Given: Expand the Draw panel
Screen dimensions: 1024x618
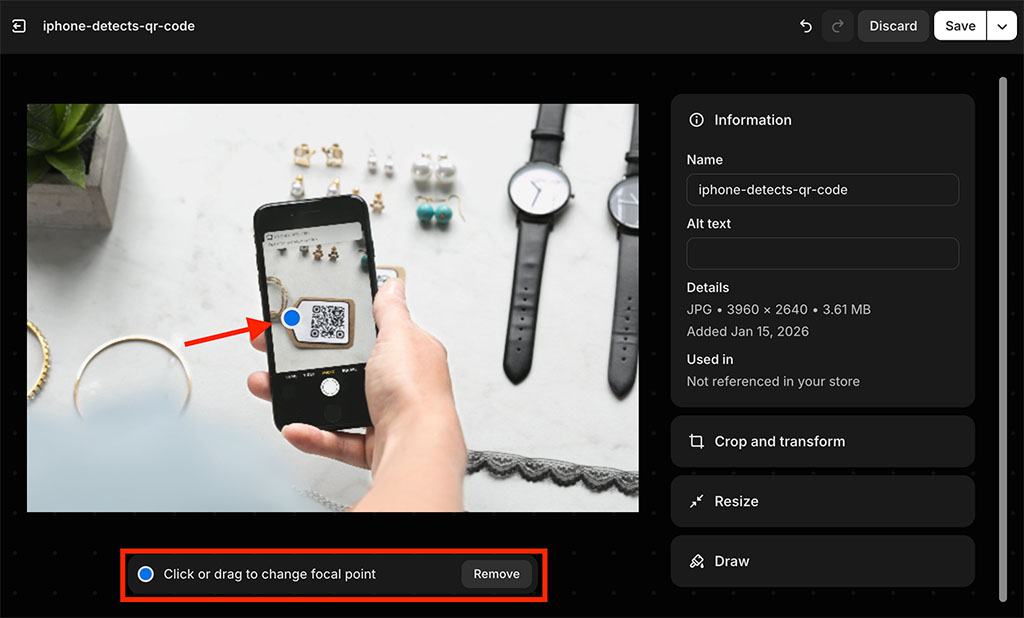Looking at the screenshot, I should click(822, 561).
